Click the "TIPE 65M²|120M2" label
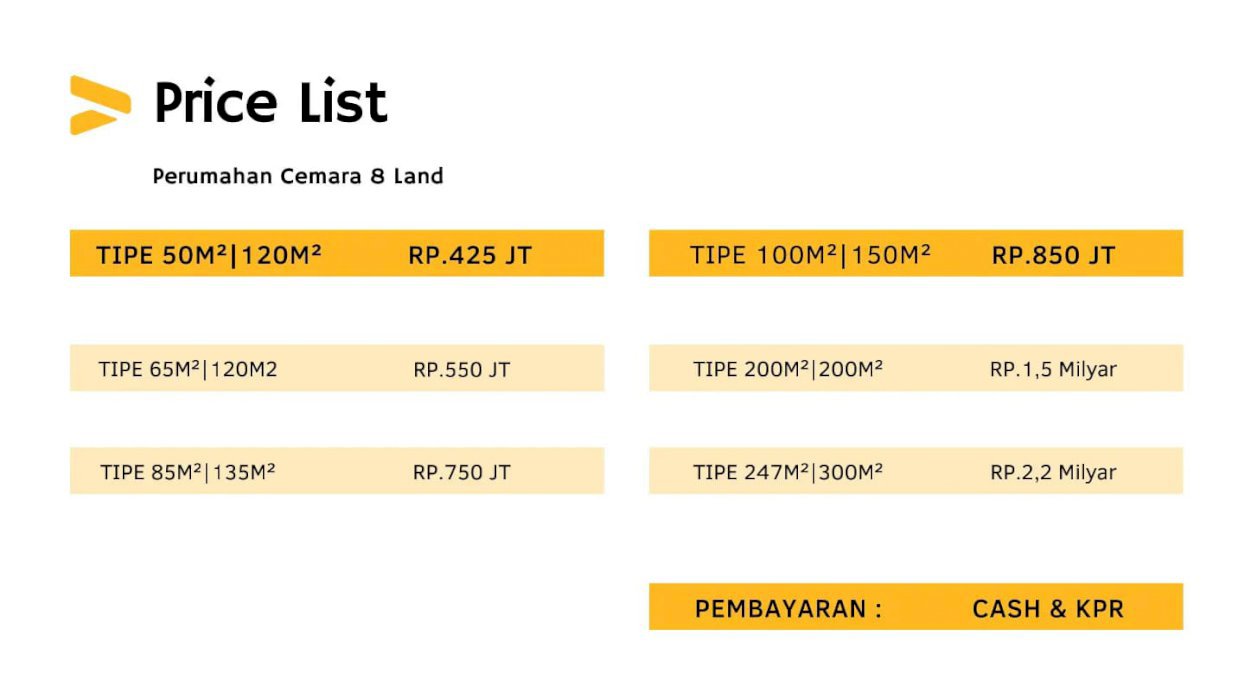This screenshot has width=1245, height=700. pyautogui.click(x=188, y=370)
